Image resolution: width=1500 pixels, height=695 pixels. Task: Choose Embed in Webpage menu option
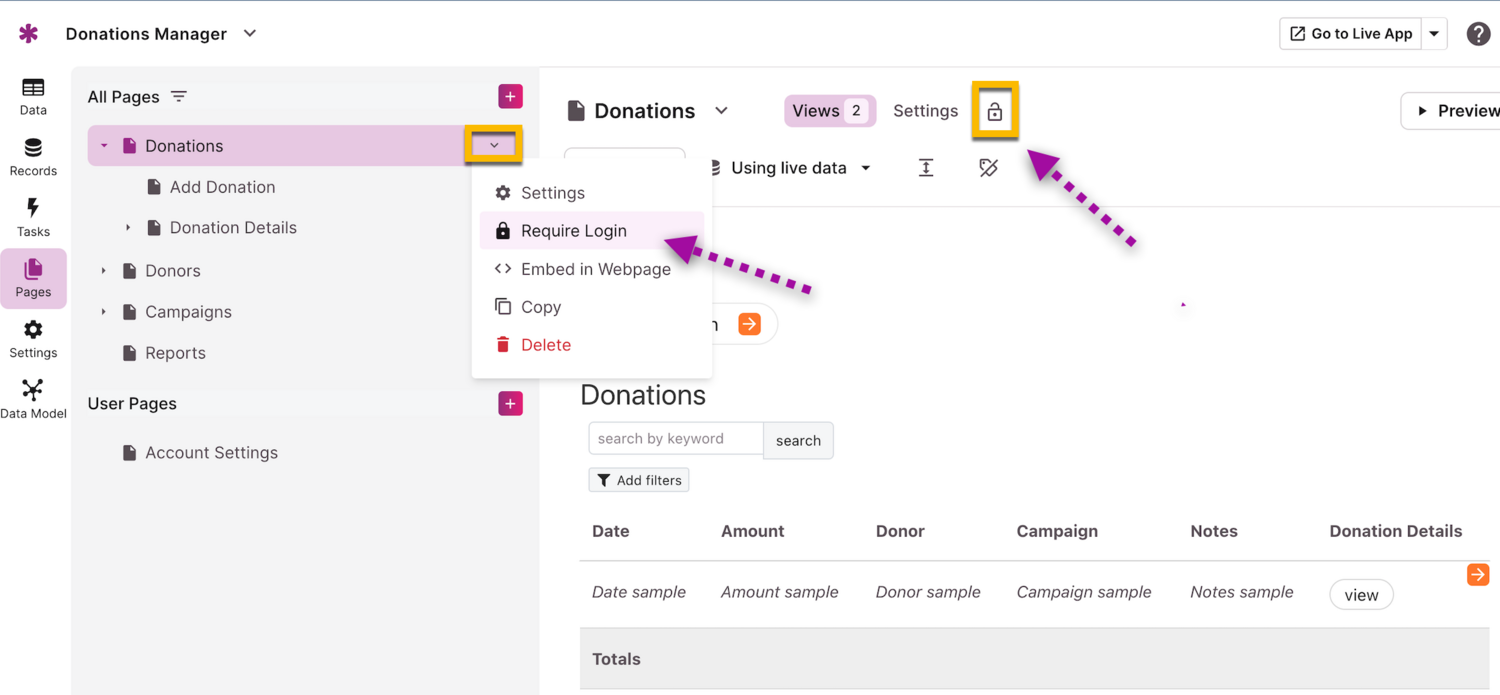tap(595, 269)
